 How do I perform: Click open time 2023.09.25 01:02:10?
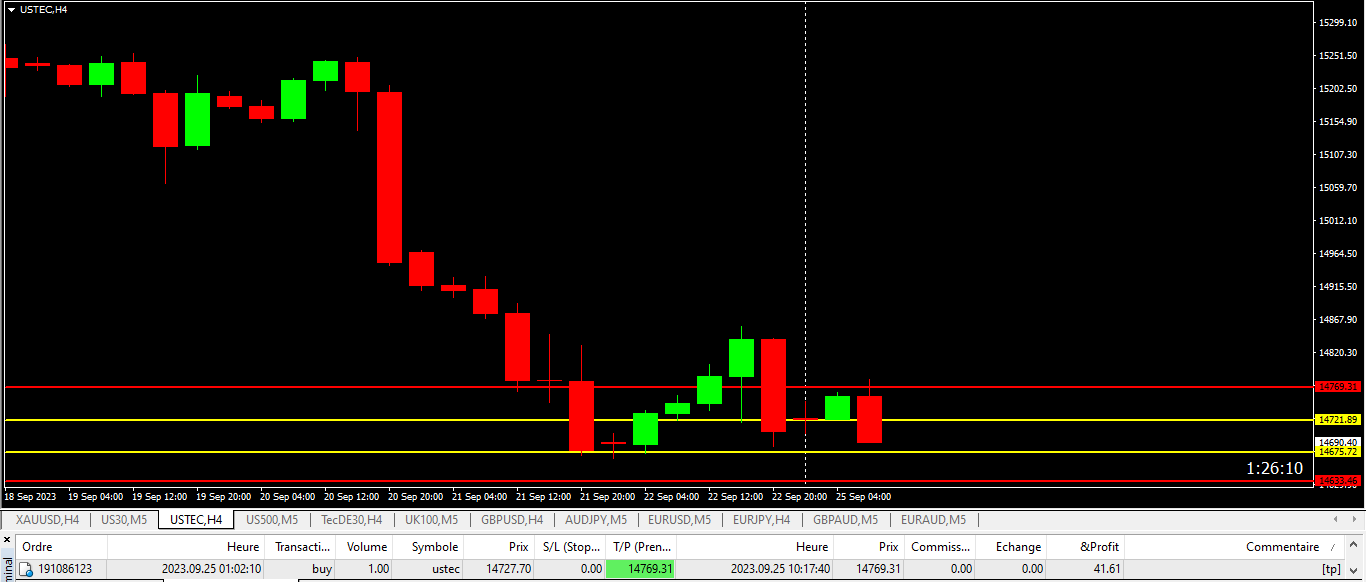(x=212, y=569)
